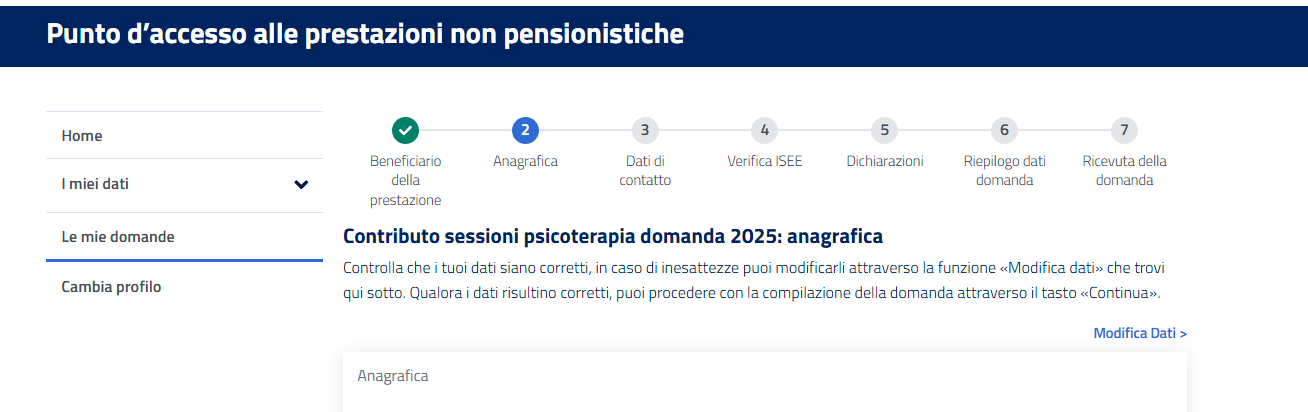The height and width of the screenshot is (412, 1308).
Task: Click step circle number 5
Action: [x=884, y=130]
